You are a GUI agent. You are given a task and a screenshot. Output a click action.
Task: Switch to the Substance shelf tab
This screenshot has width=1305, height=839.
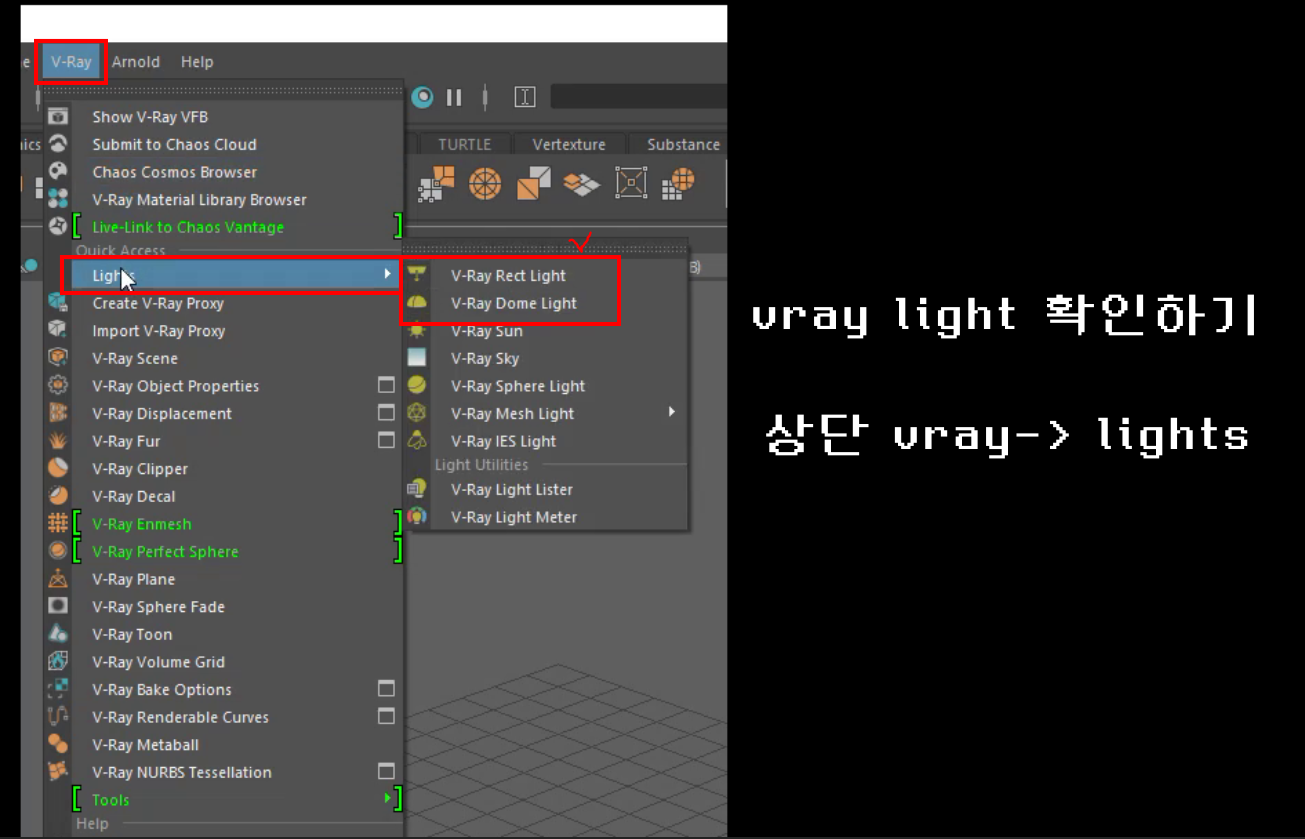coord(681,144)
